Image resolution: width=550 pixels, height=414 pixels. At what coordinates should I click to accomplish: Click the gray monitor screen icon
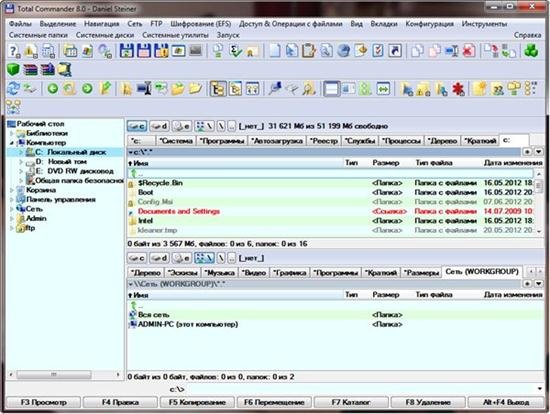click(195, 51)
